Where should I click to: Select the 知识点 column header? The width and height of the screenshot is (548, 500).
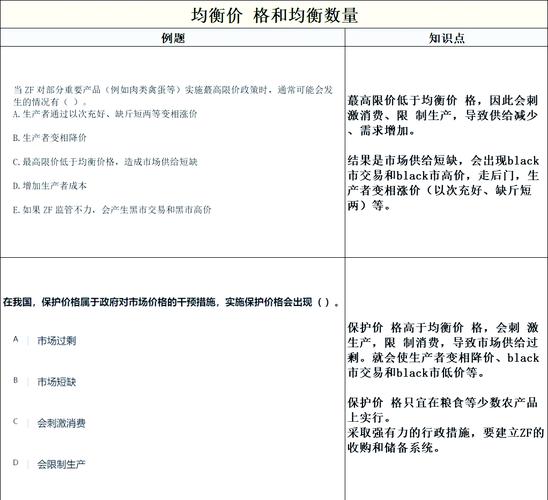click(x=447, y=38)
